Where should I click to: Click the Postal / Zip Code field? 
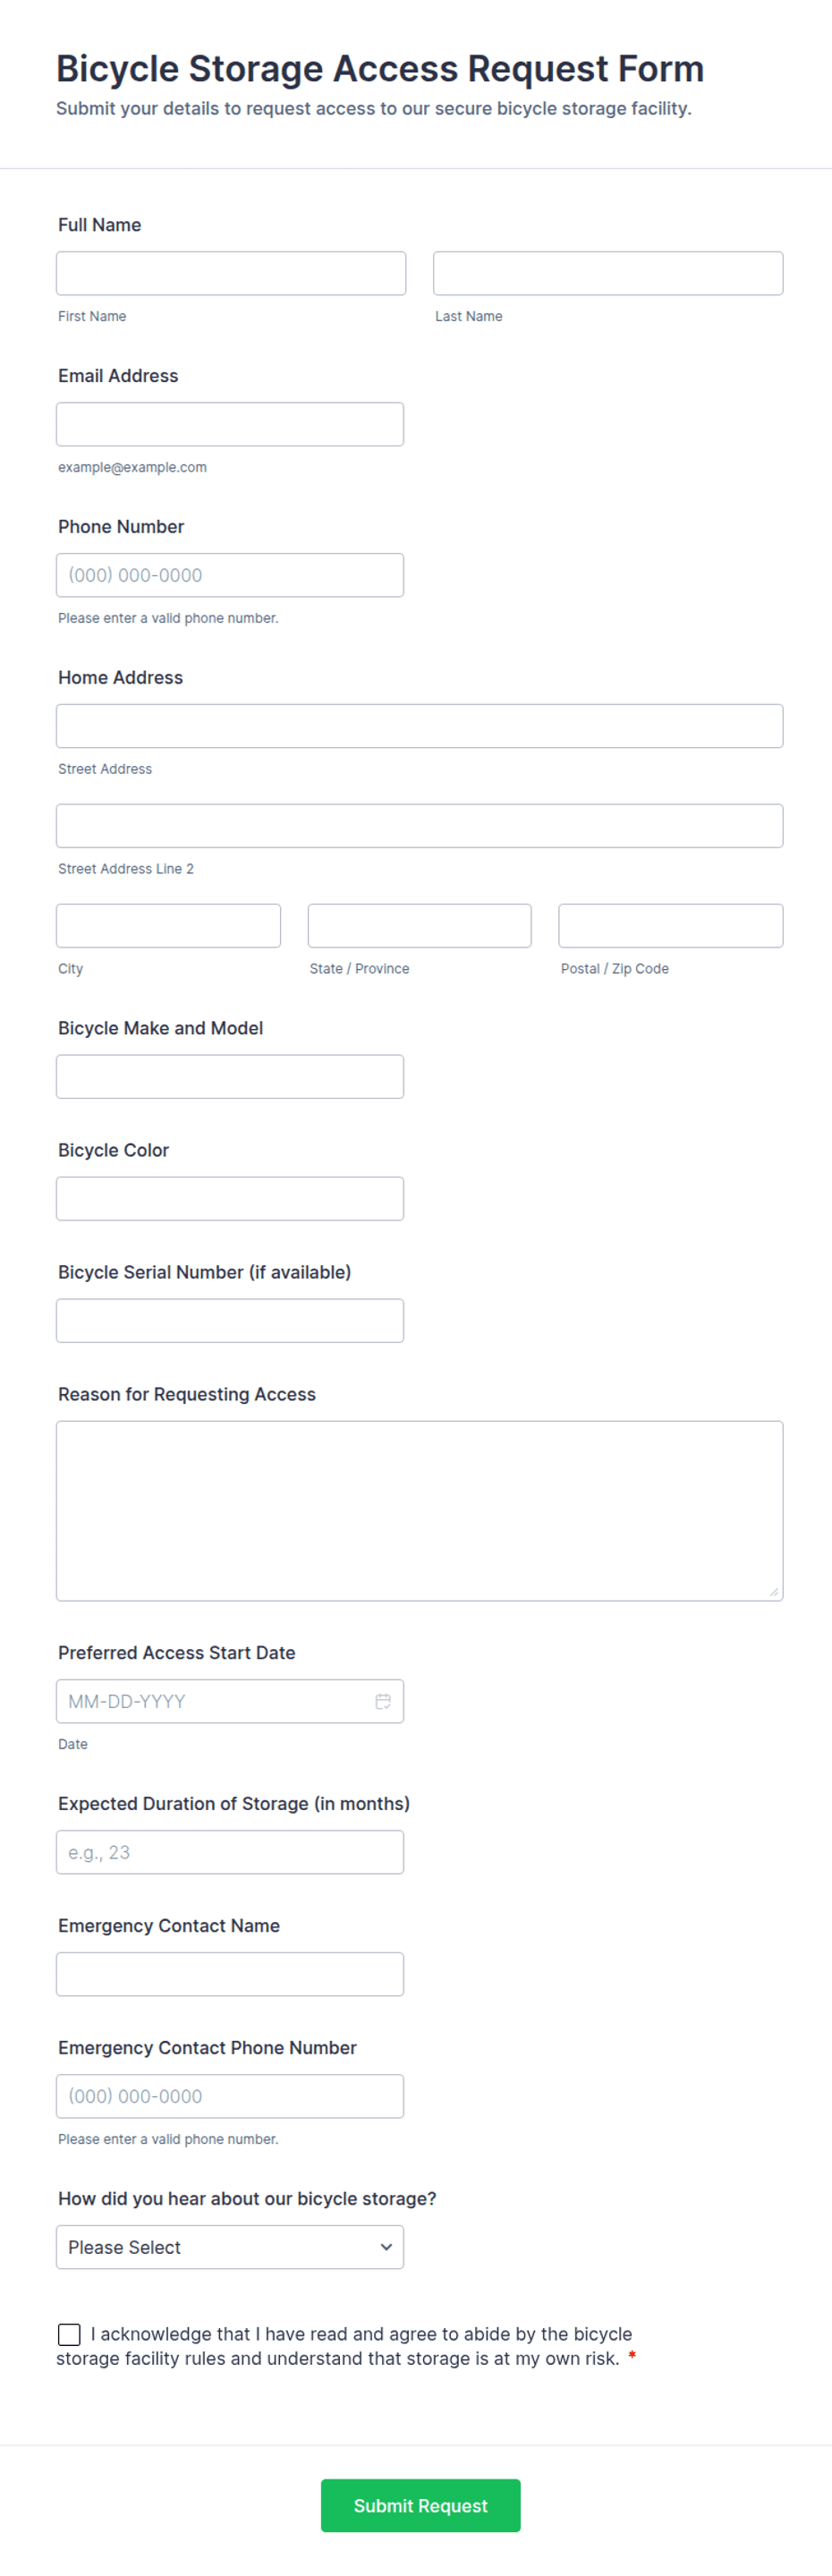pos(671,926)
